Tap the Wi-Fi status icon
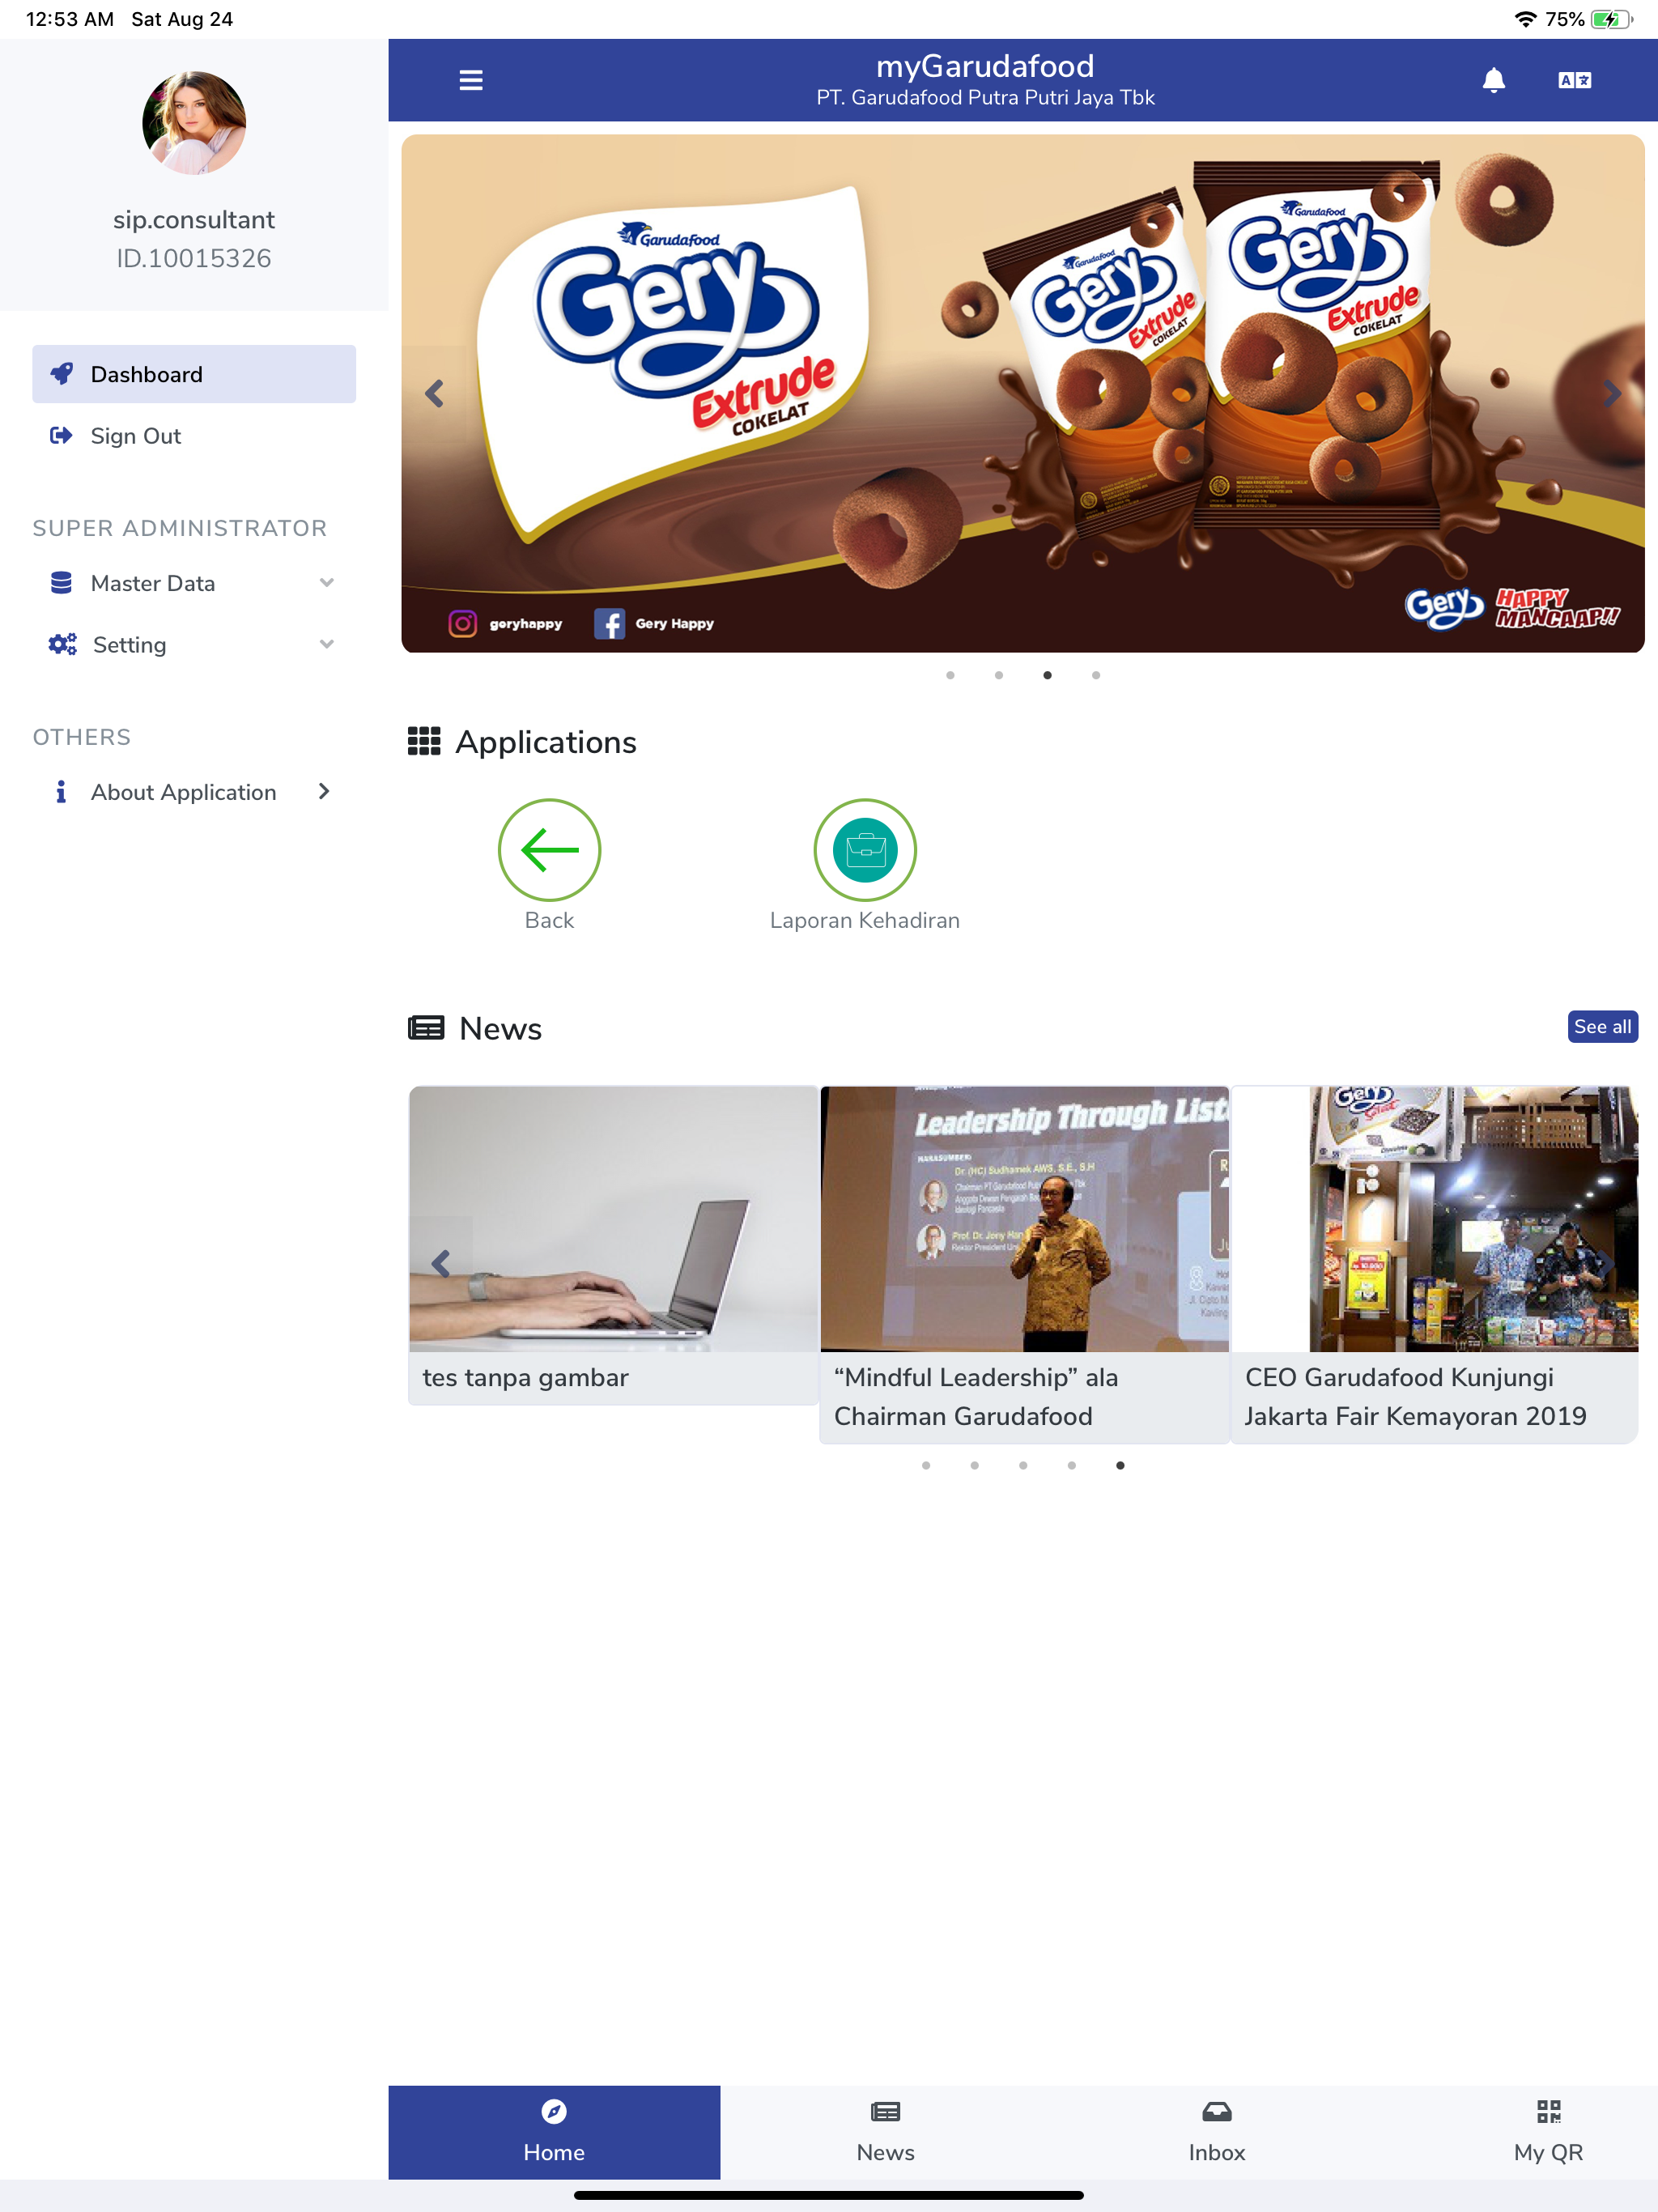Image resolution: width=1658 pixels, height=2212 pixels. 1525,19
